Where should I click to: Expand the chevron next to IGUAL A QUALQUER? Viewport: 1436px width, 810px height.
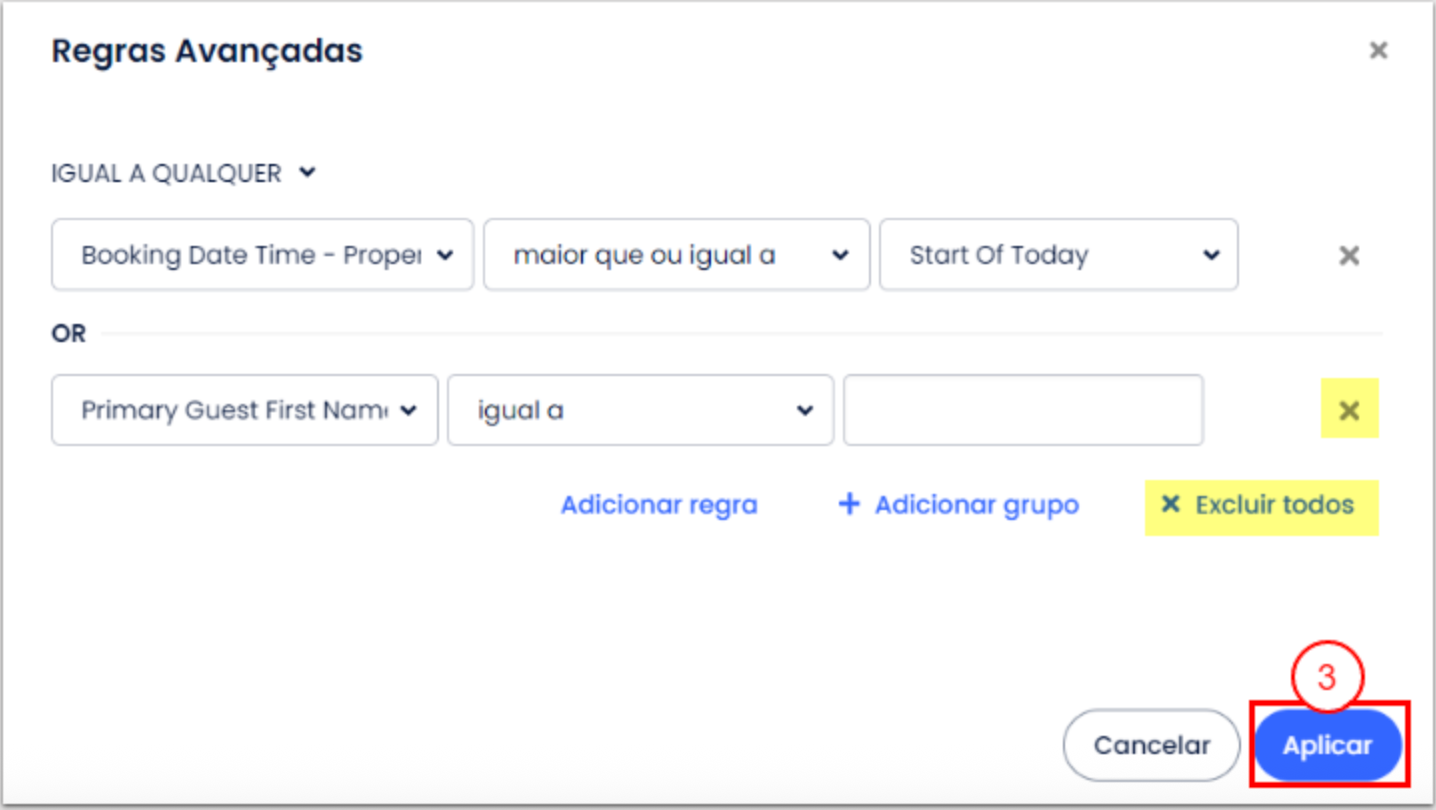click(308, 173)
